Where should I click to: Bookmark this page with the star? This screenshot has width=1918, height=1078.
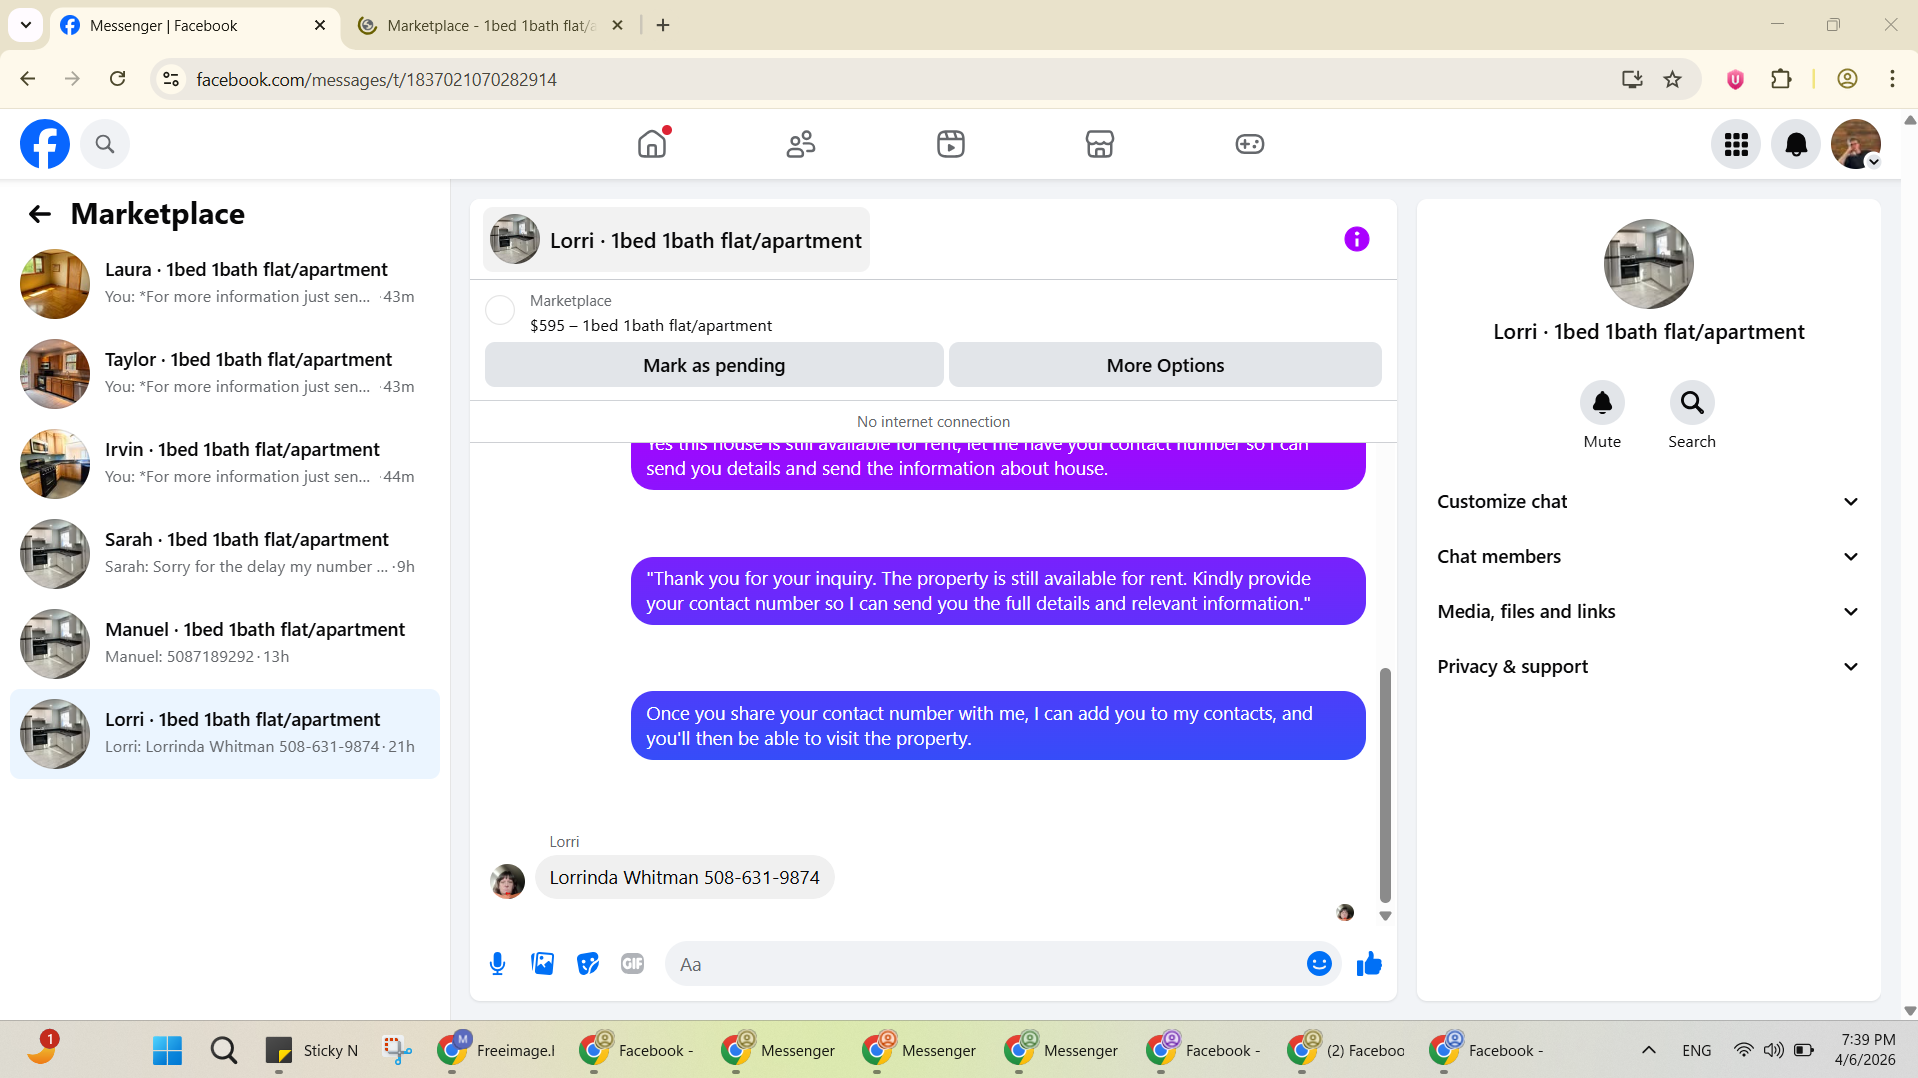(x=1673, y=79)
